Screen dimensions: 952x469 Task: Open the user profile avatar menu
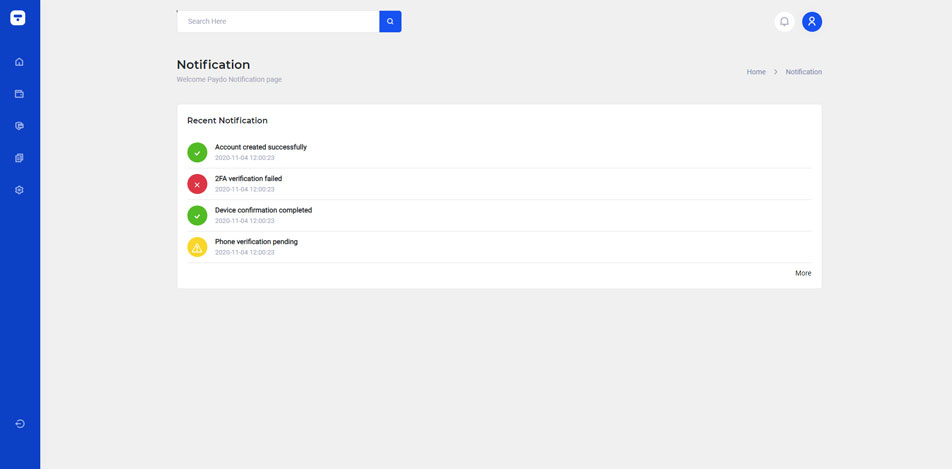pyautogui.click(x=812, y=21)
